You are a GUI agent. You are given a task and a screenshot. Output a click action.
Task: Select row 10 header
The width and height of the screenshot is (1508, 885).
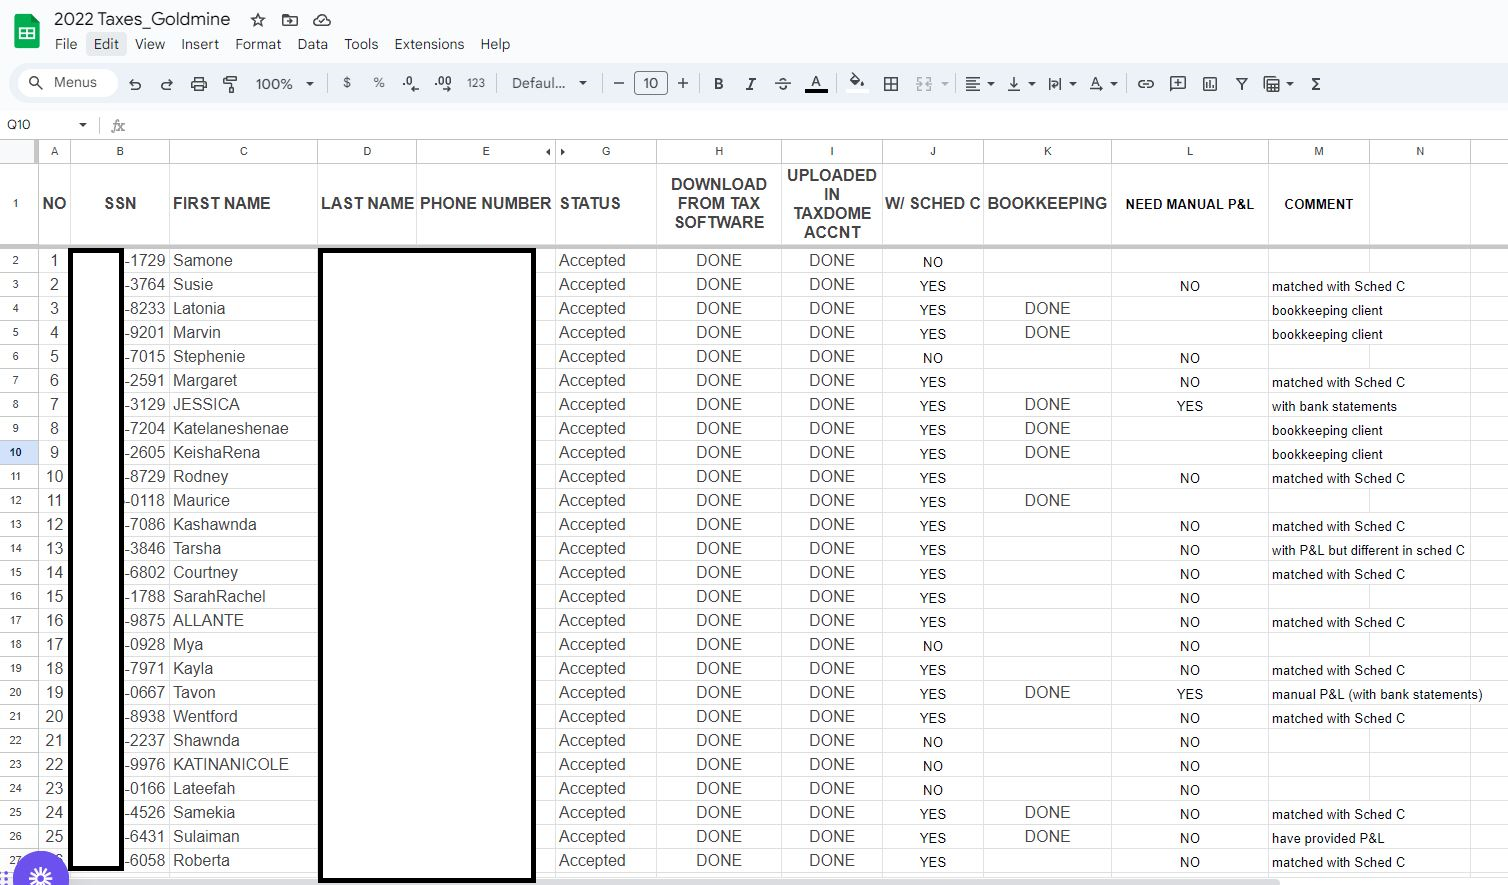click(16, 452)
